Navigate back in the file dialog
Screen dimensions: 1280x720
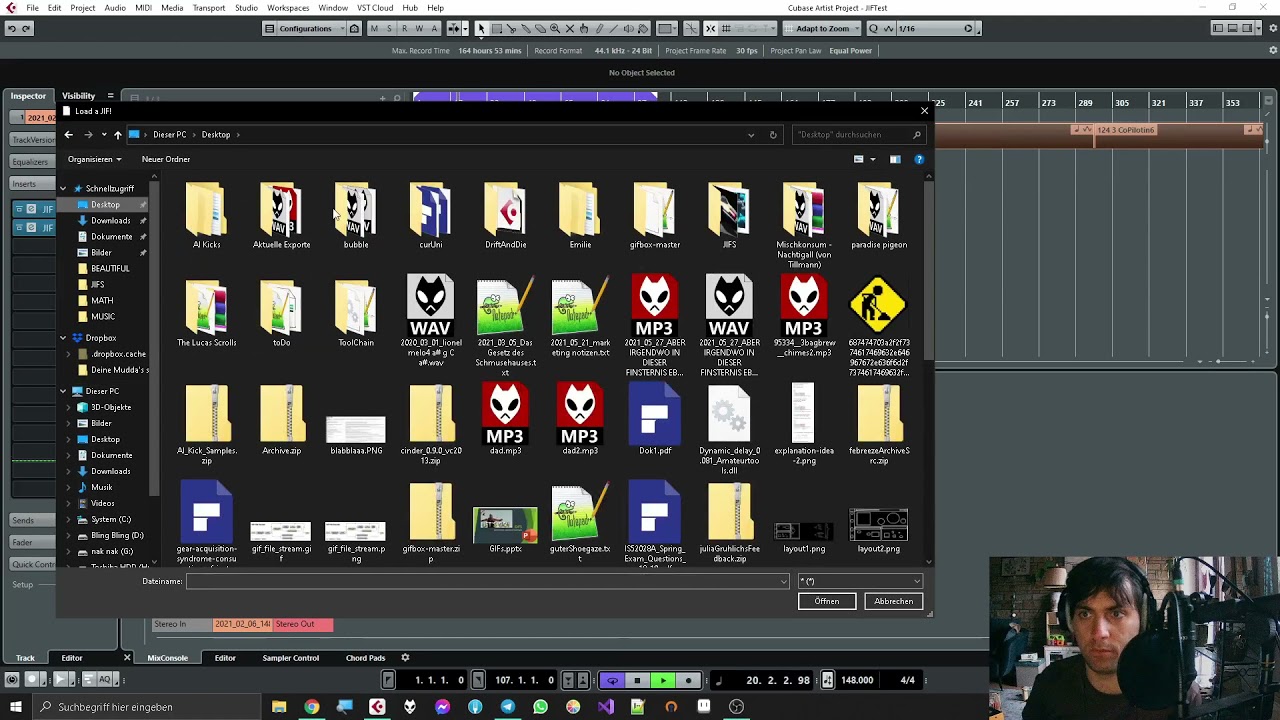tap(69, 134)
